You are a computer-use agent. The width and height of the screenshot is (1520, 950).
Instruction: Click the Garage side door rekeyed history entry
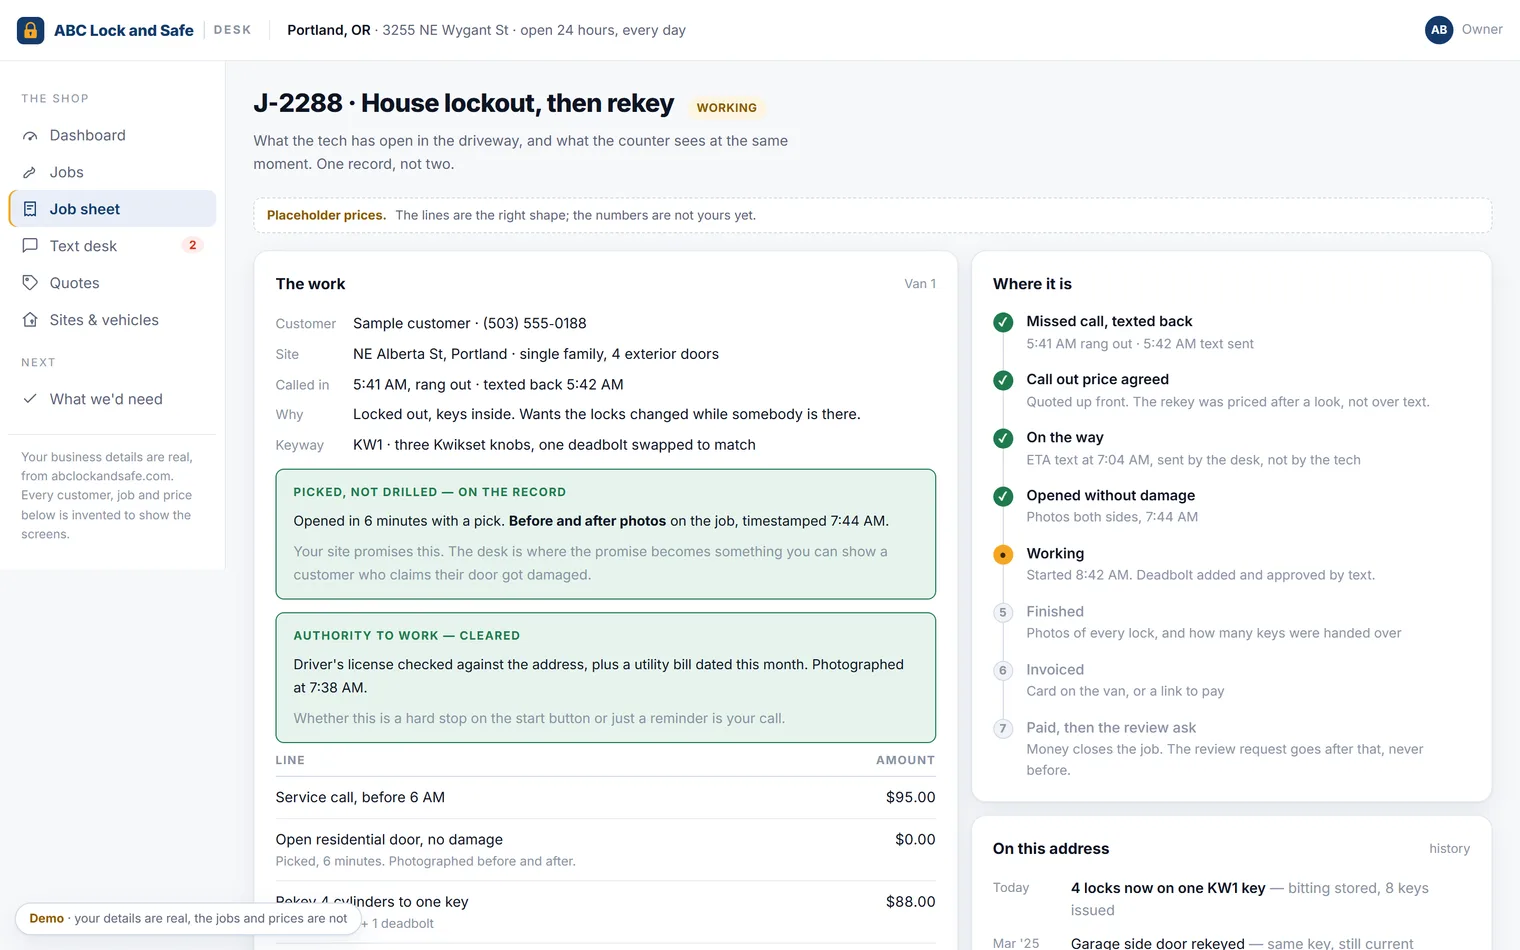pyautogui.click(x=1158, y=943)
